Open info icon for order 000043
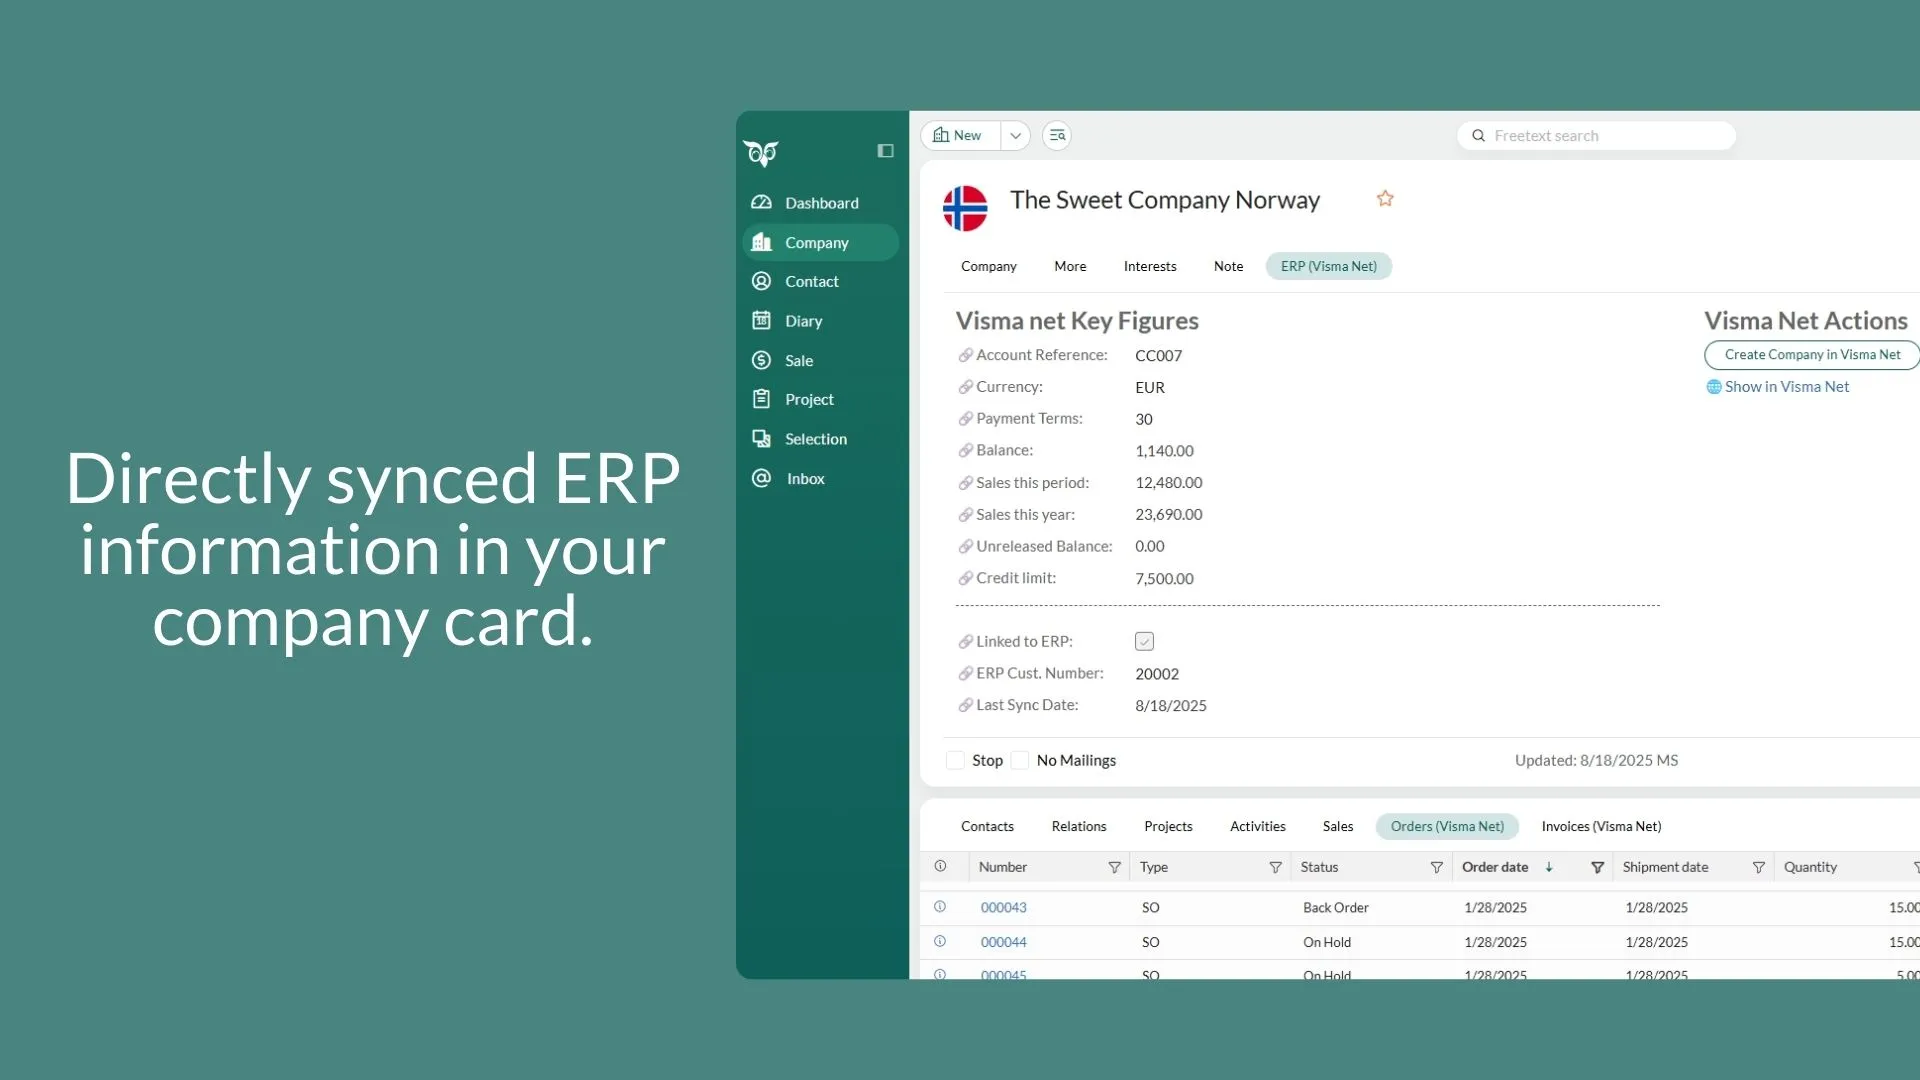This screenshot has height=1080, width=1920. coord(940,907)
